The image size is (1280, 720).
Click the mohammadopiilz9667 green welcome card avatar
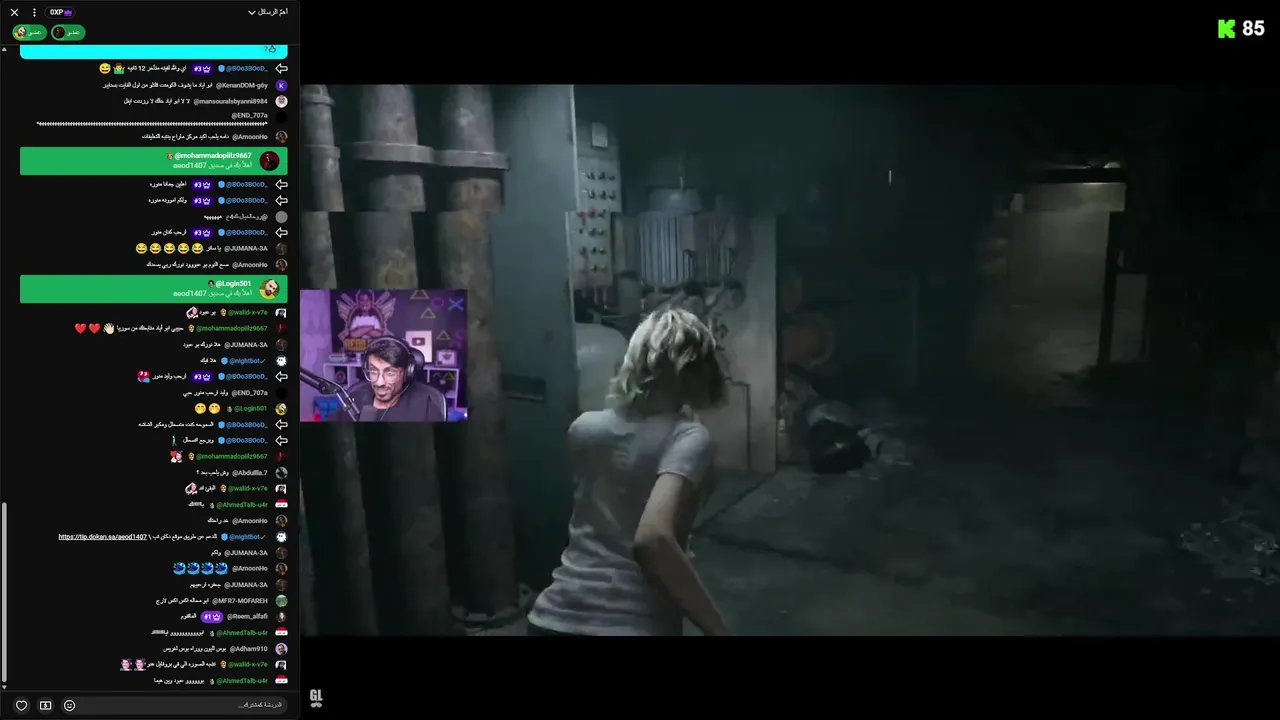tap(269, 161)
